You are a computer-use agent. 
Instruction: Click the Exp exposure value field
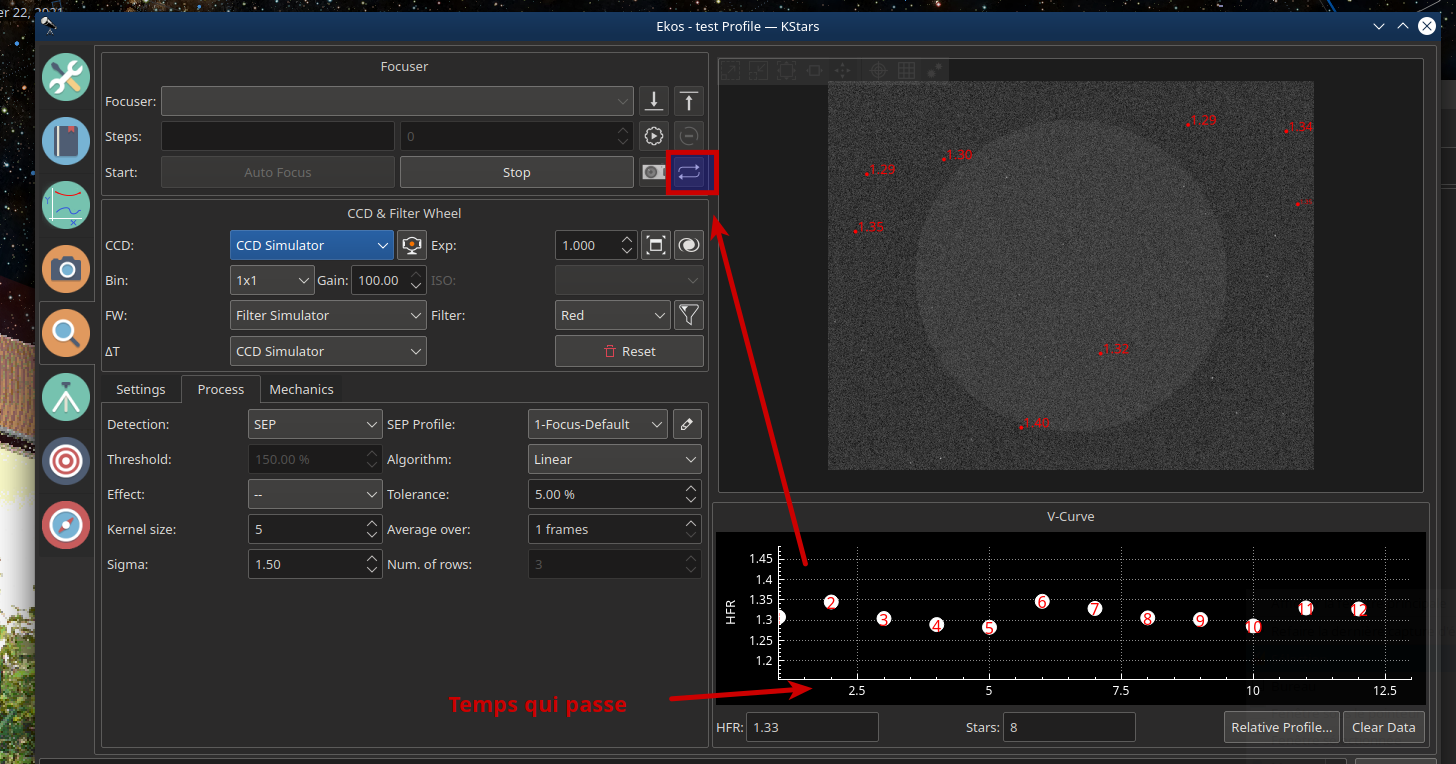coord(586,245)
